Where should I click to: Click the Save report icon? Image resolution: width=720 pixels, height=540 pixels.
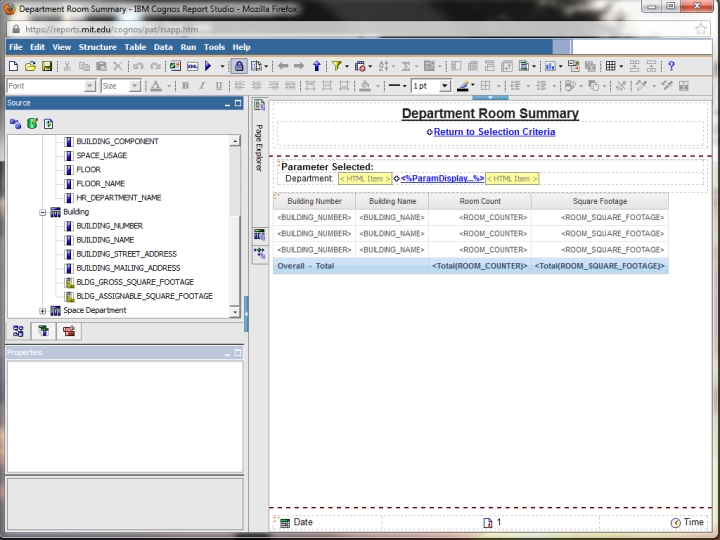coord(46,66)
